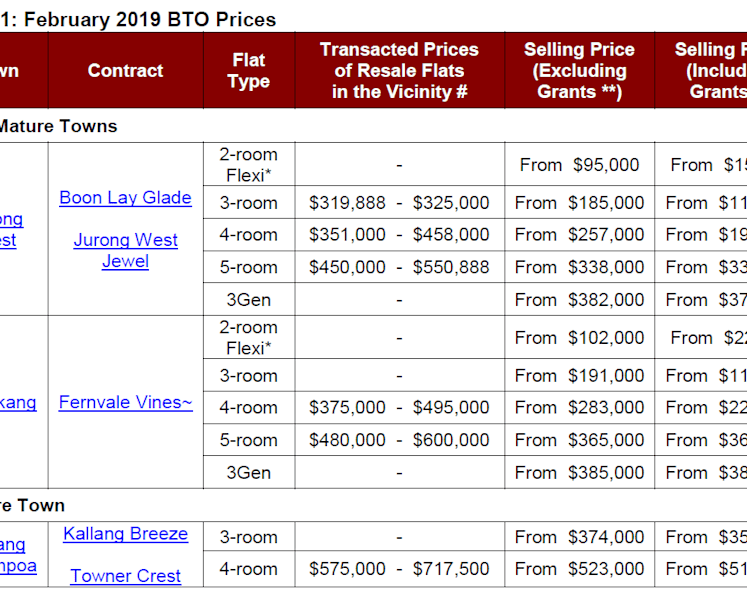The width and height of the screenshot is (747, 598).
Task: Click the Flat Type column header
Action: pyautogui.click(x=249, y=71)
